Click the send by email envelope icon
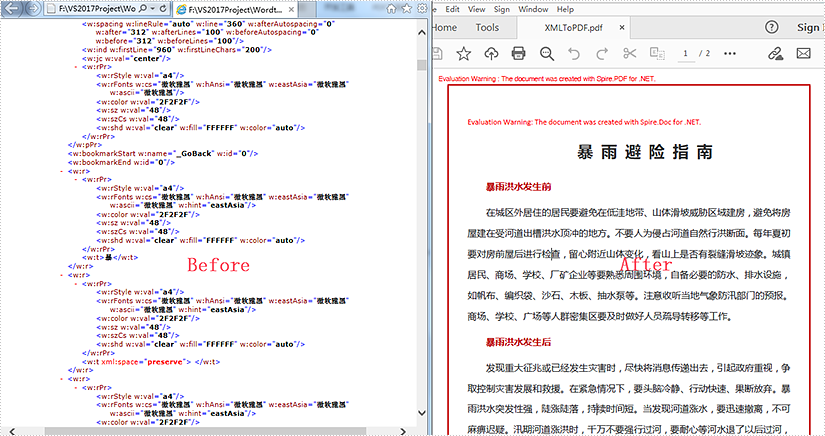The height and width of the screenshot is (436, 825). point(803,53)
